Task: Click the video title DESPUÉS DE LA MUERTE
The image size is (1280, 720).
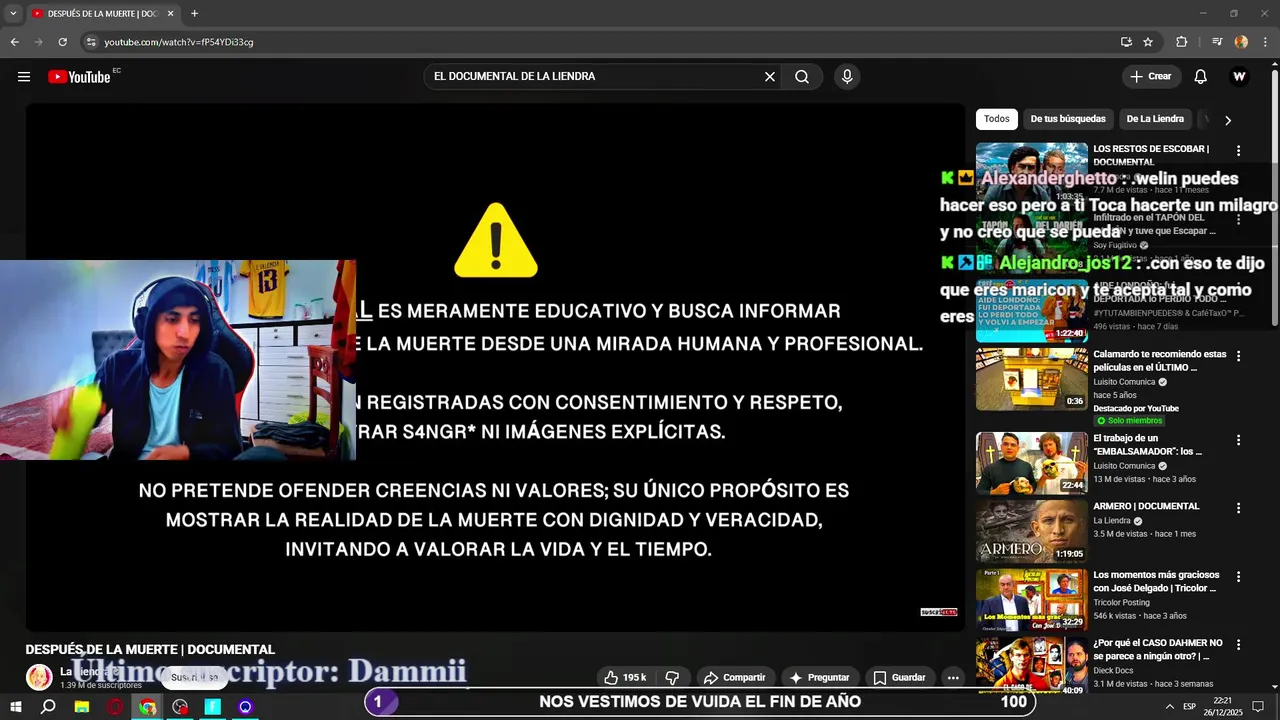Action: 150,650
